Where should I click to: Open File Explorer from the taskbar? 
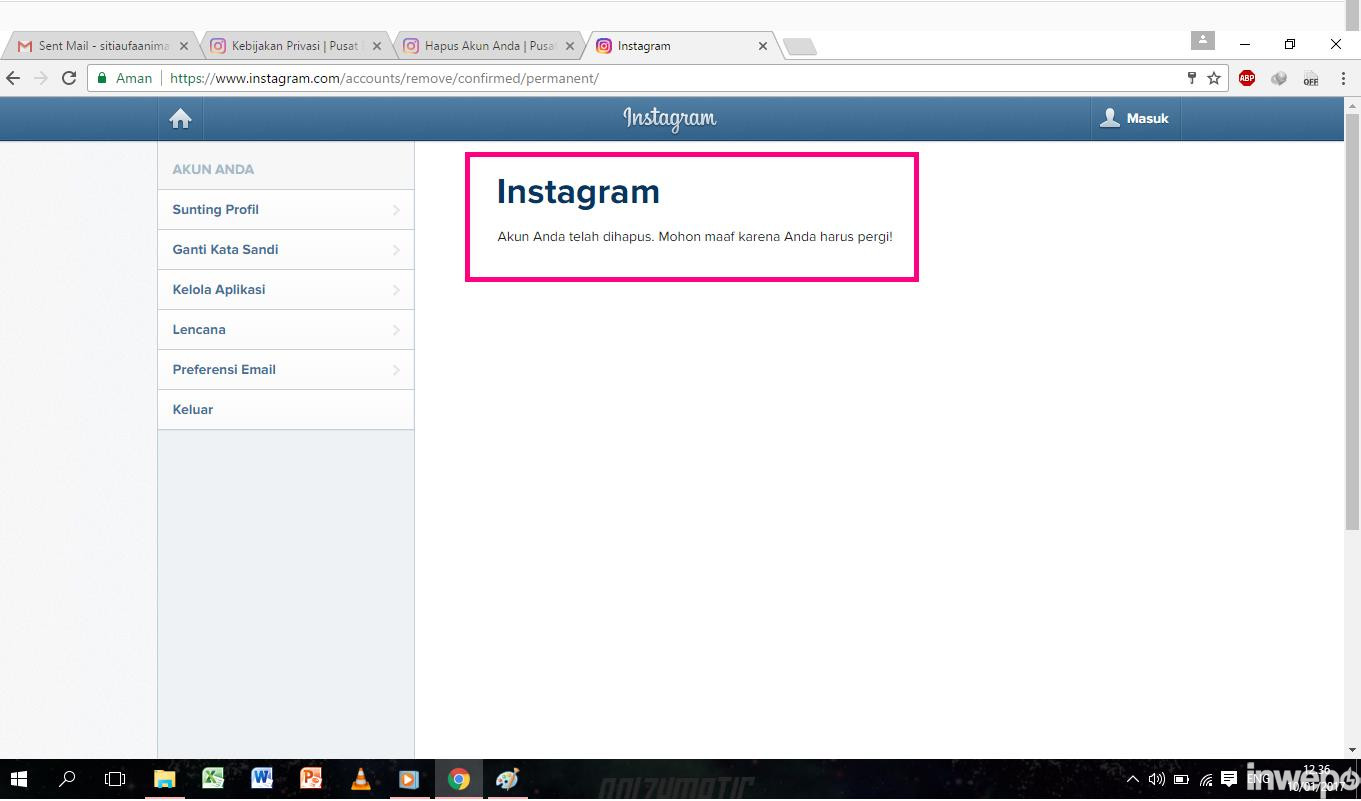click(x=164, y=779)
